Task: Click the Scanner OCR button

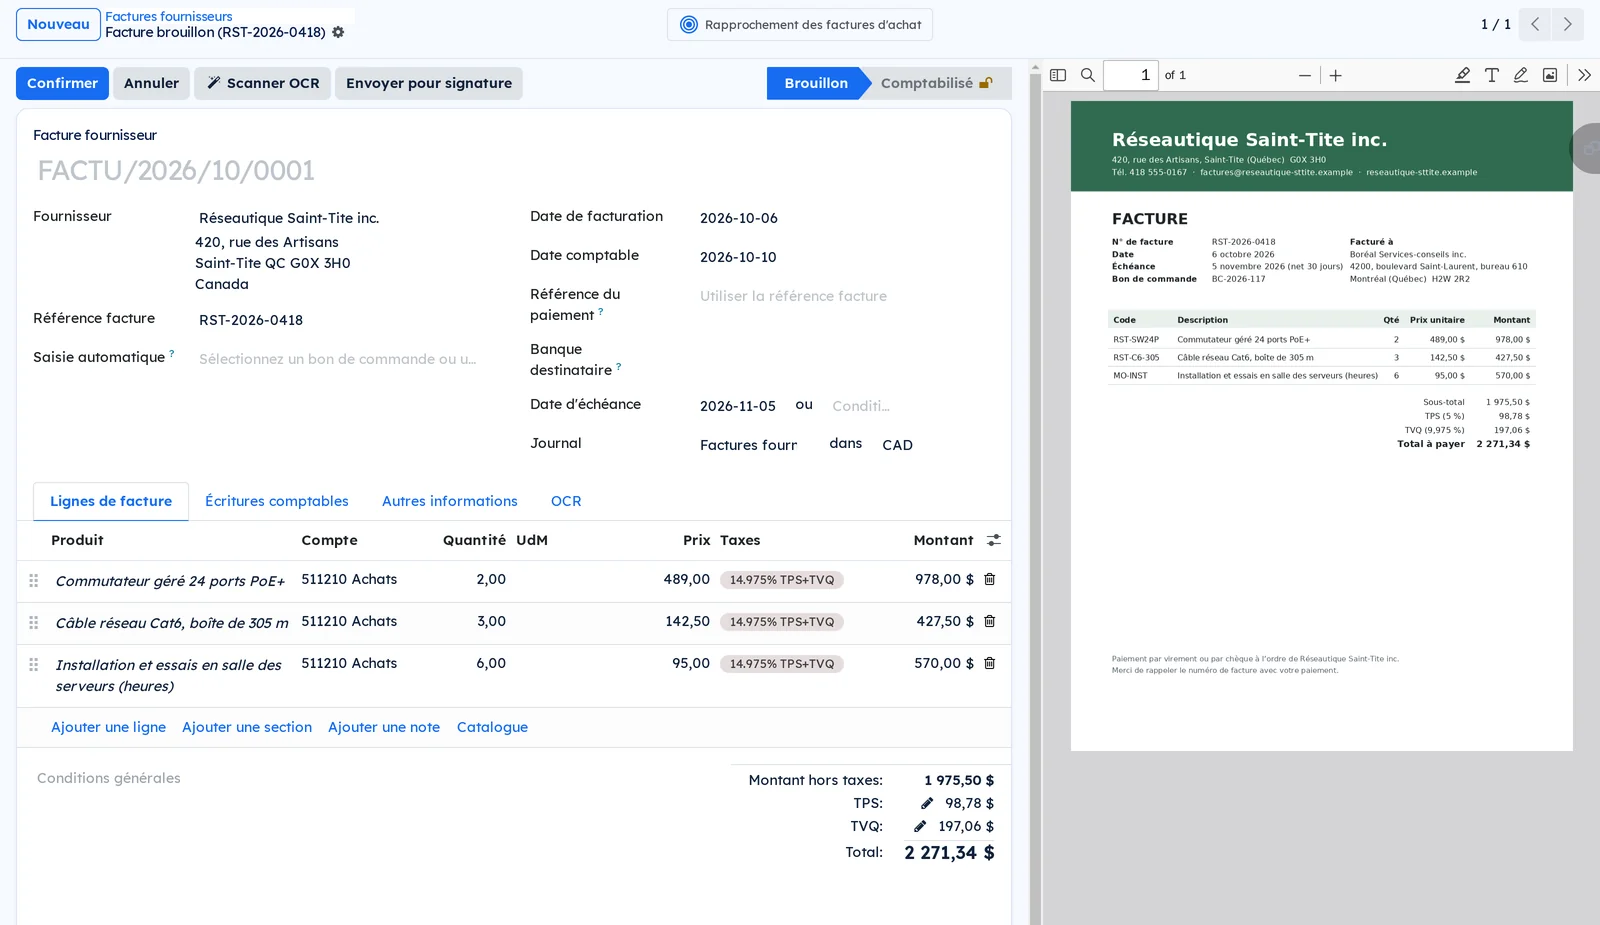Action: pos(263,83)
